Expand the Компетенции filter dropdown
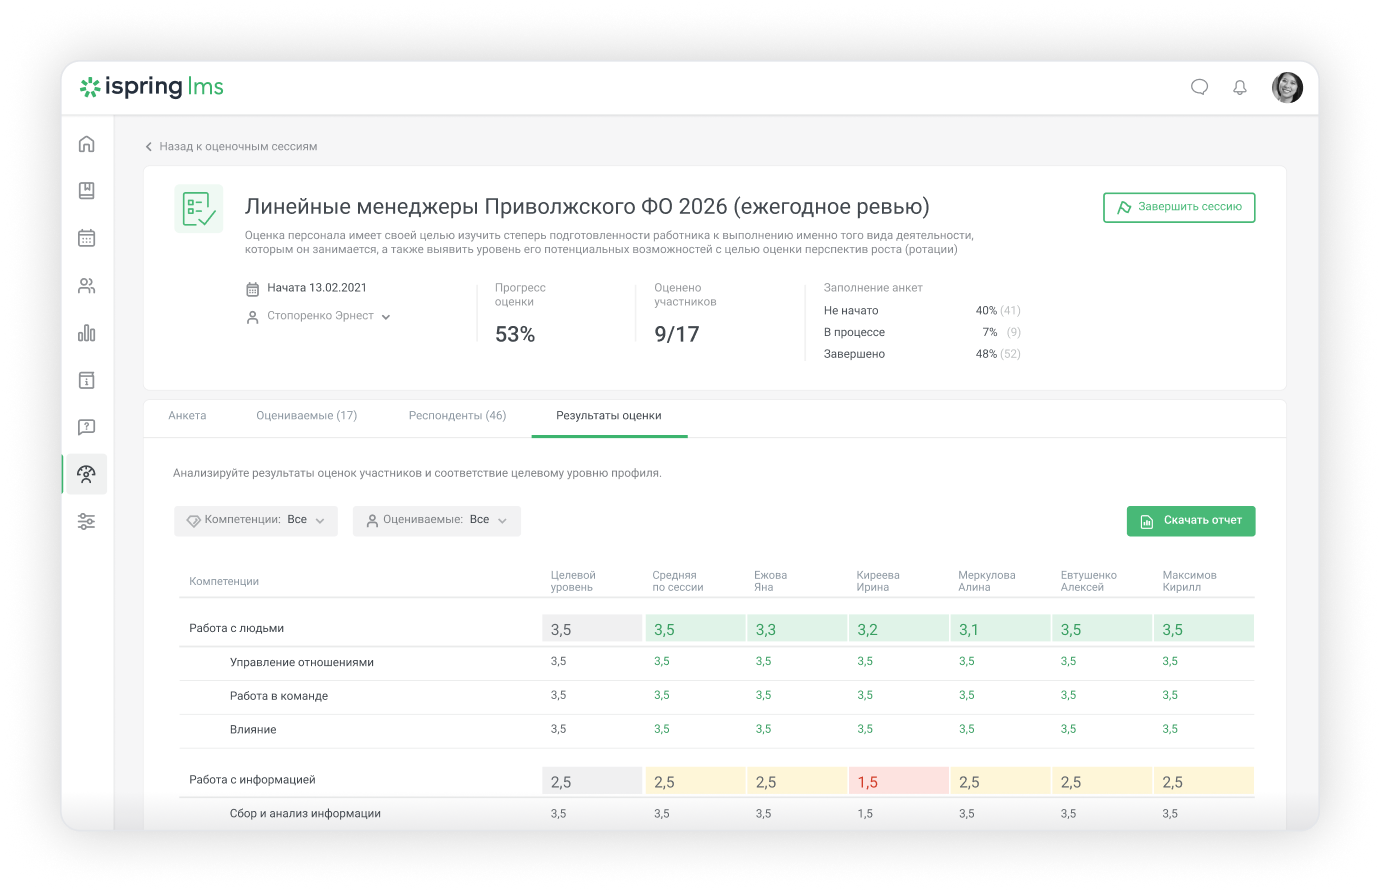The image size is (1380, 892). (x=256, y=521)
